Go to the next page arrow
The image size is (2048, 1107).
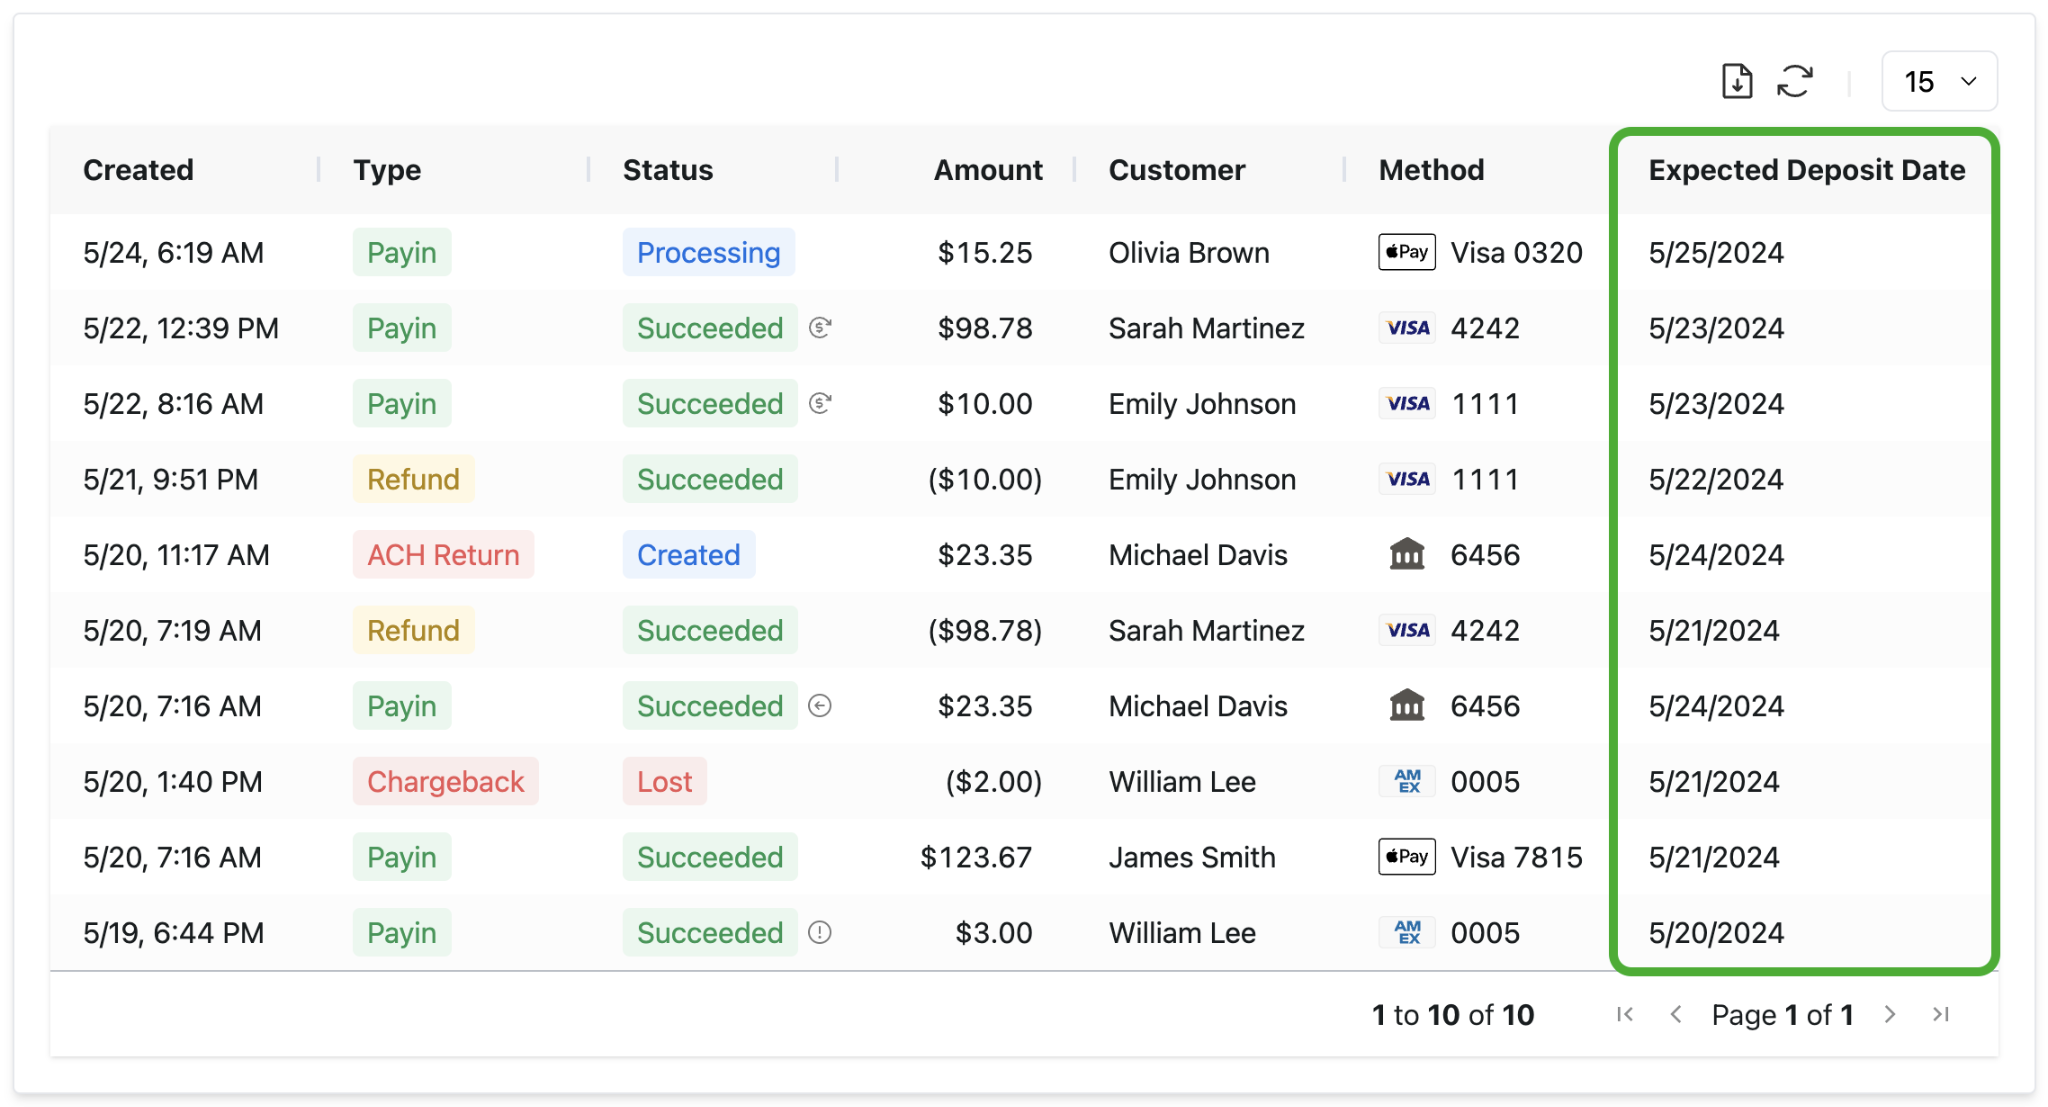point(1889,1014)
